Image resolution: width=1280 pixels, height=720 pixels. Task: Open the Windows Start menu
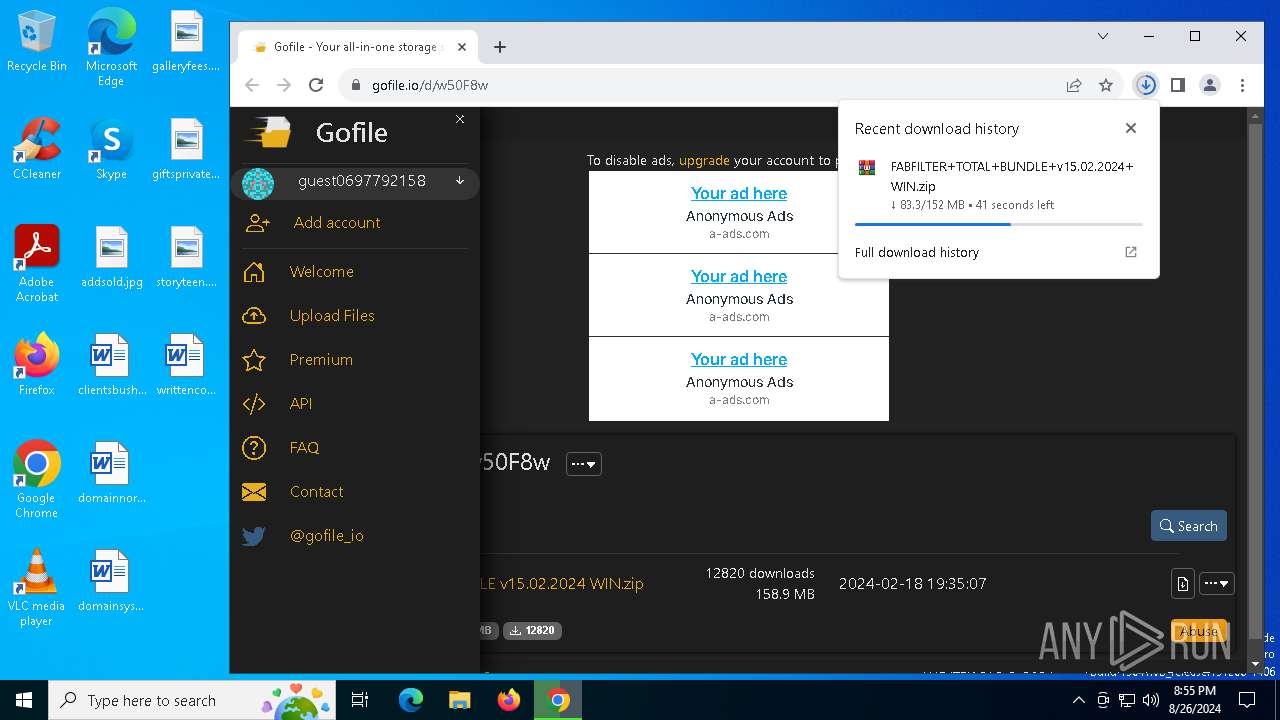(24, 700)
